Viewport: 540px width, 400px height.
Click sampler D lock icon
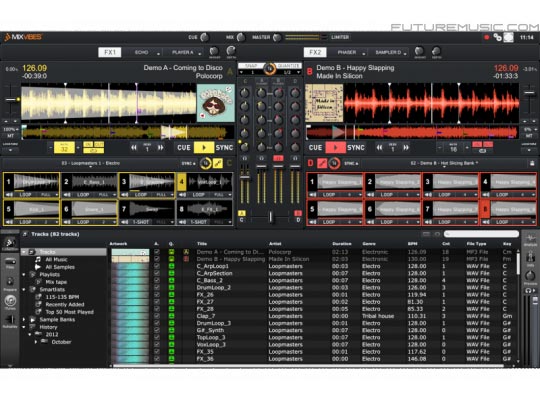point(531,163)
